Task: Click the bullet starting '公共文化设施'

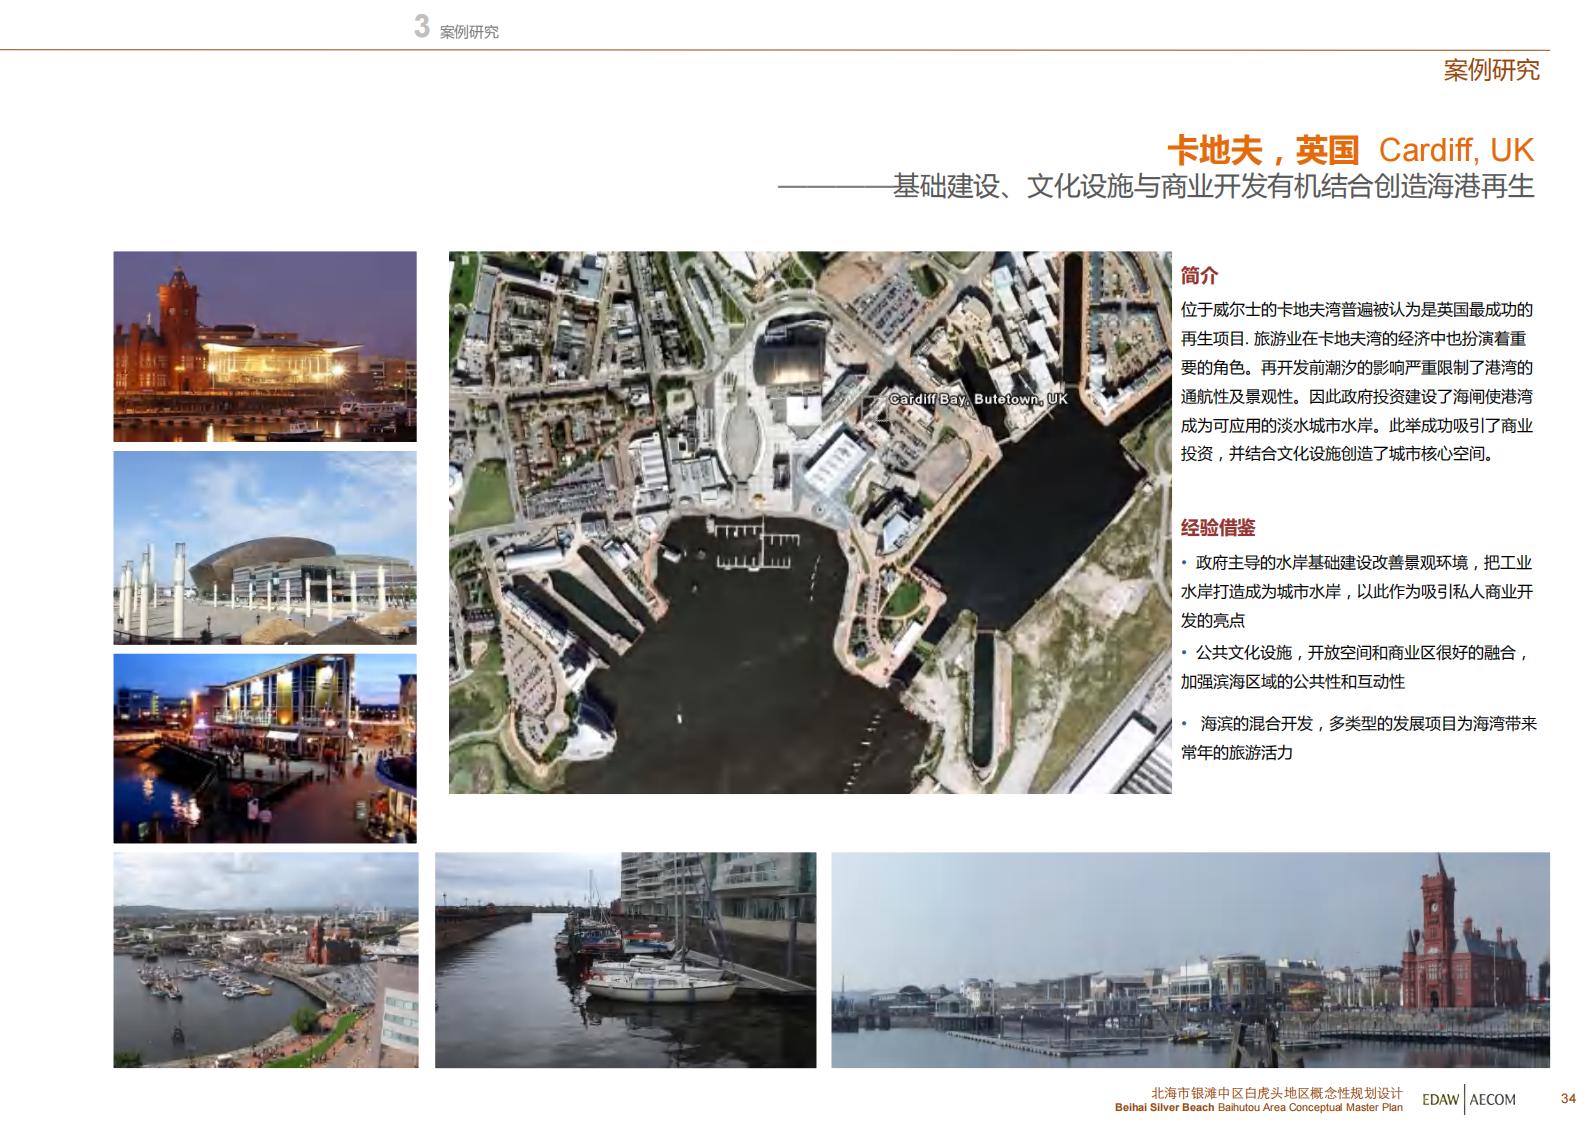Action: click(x=1357, y=667)
